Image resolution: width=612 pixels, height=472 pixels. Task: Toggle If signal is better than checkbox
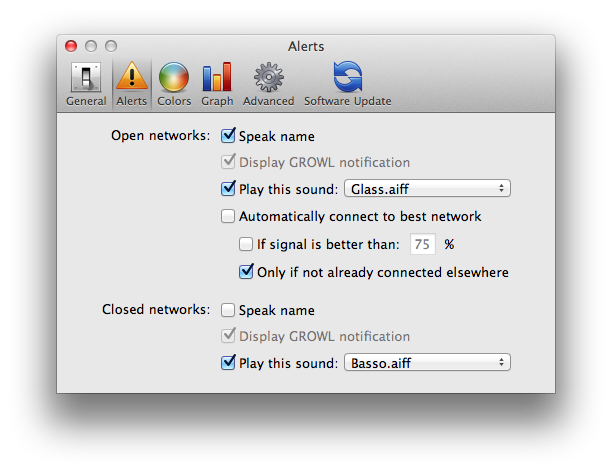tap(246, 244)
